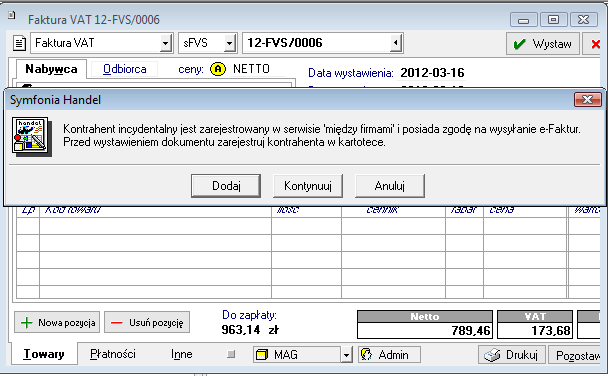Click Kontynuuj in the Symfonia Handel dialog
Screen dimensions: 608x376
point(308,186)
